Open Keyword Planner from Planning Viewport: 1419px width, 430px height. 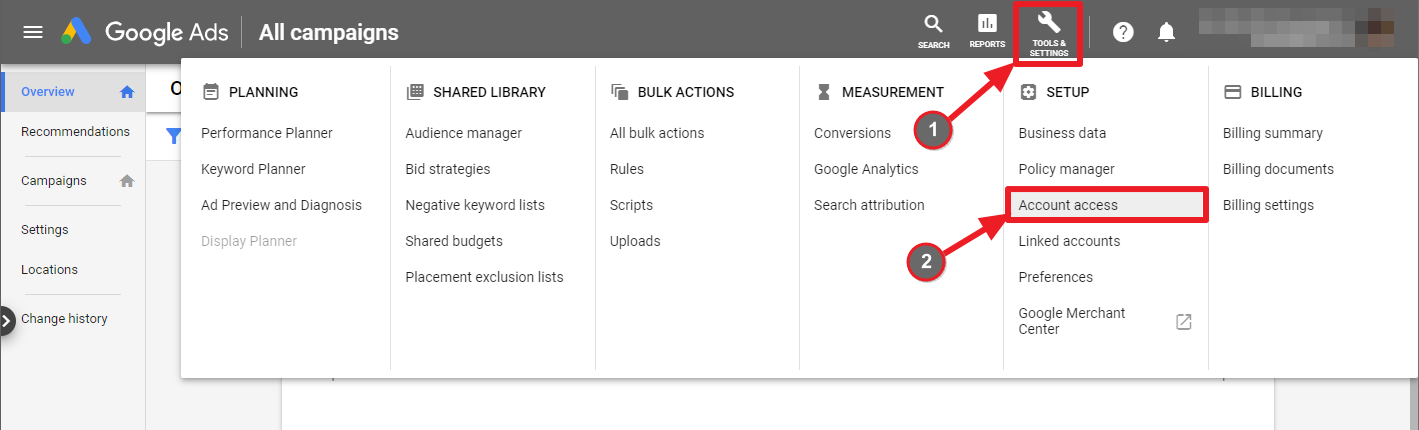[x=253, y=169]
